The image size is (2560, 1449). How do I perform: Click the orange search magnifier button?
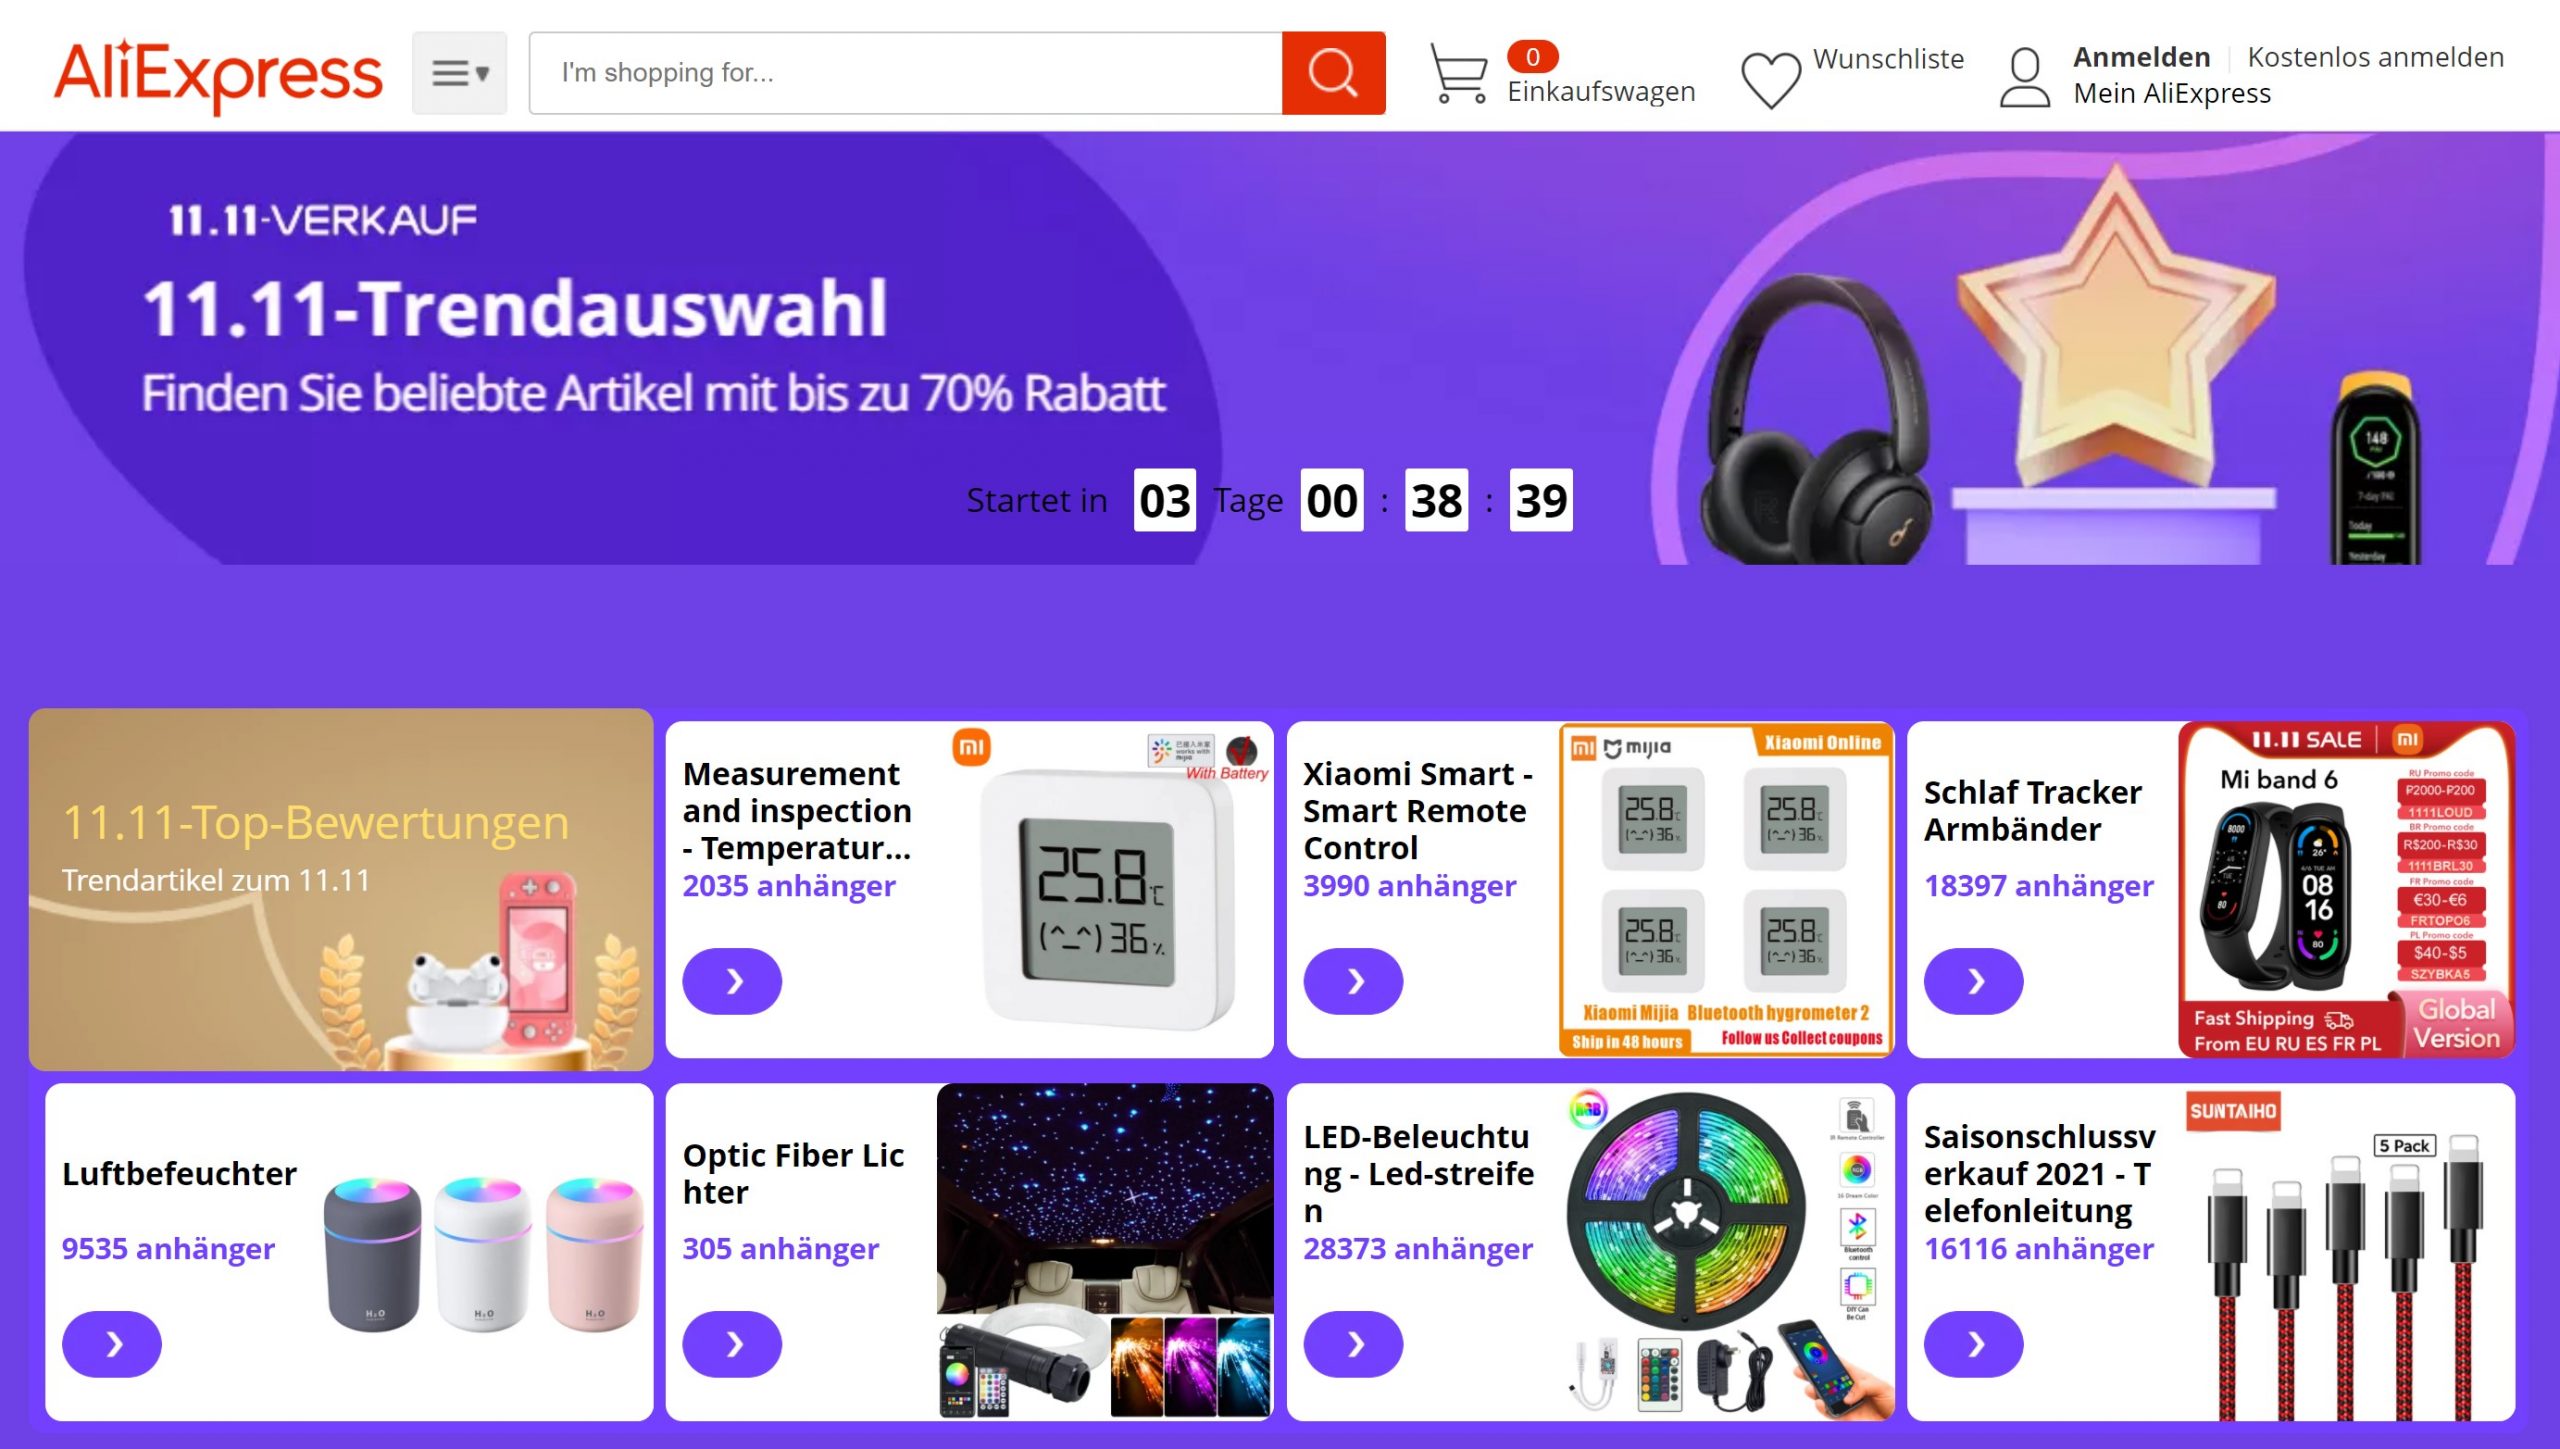click(x=1333, y=73)
